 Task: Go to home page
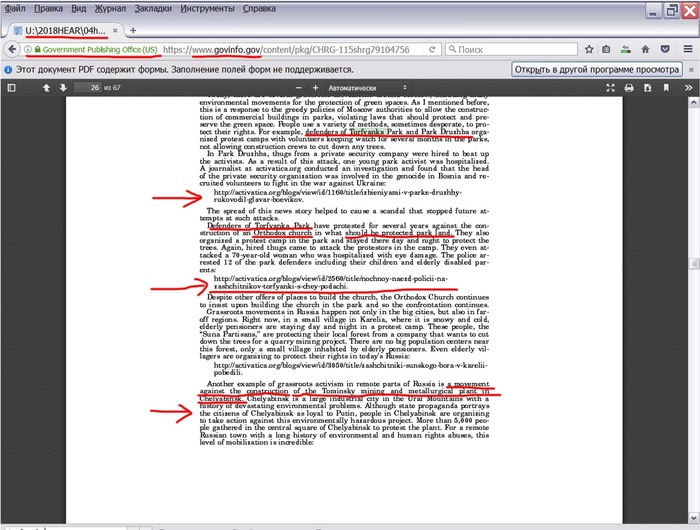click(646, 49)
